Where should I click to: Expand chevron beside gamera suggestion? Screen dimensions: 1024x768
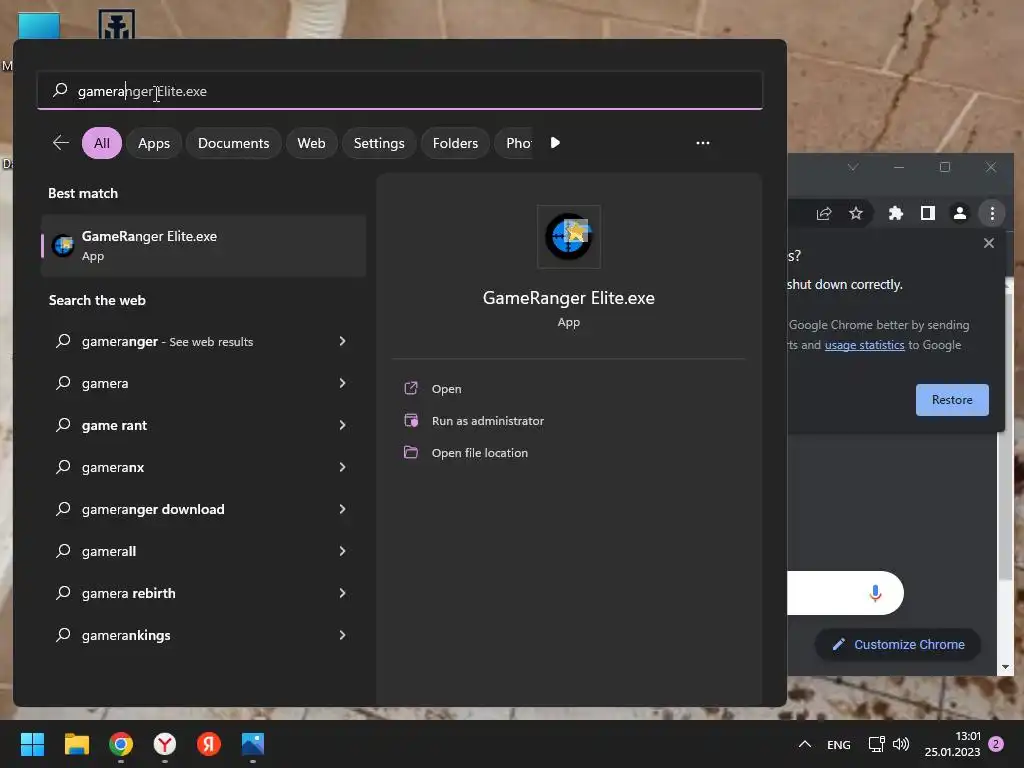342,383
